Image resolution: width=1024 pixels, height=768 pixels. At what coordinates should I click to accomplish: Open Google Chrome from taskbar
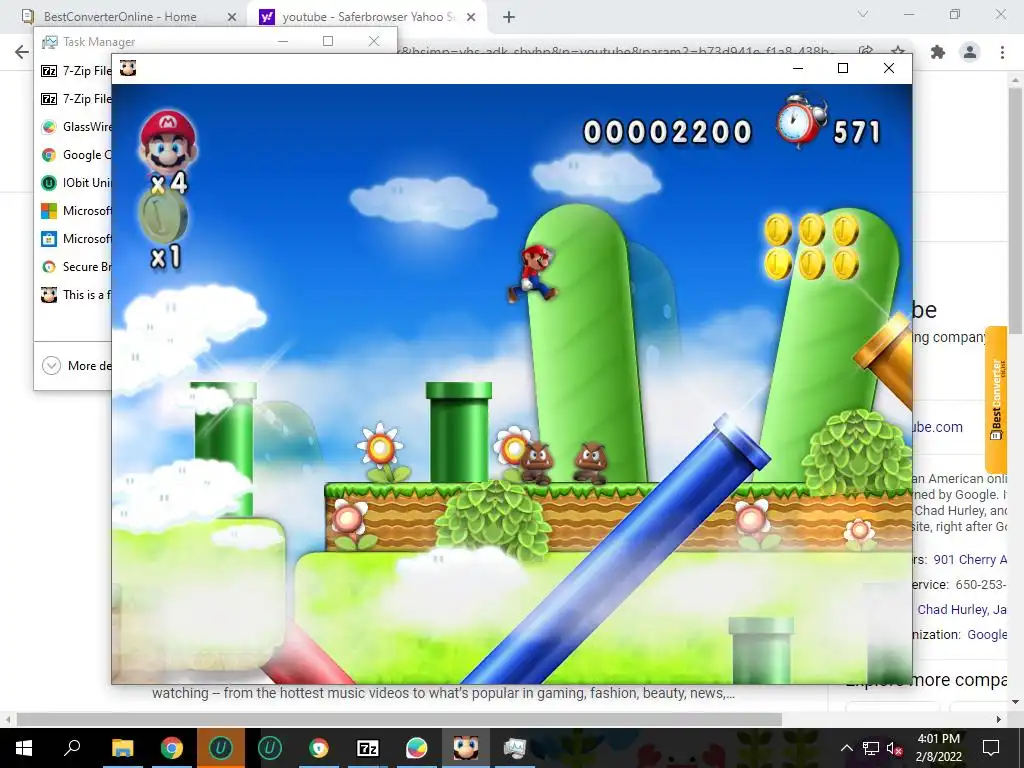coord(171,748)
